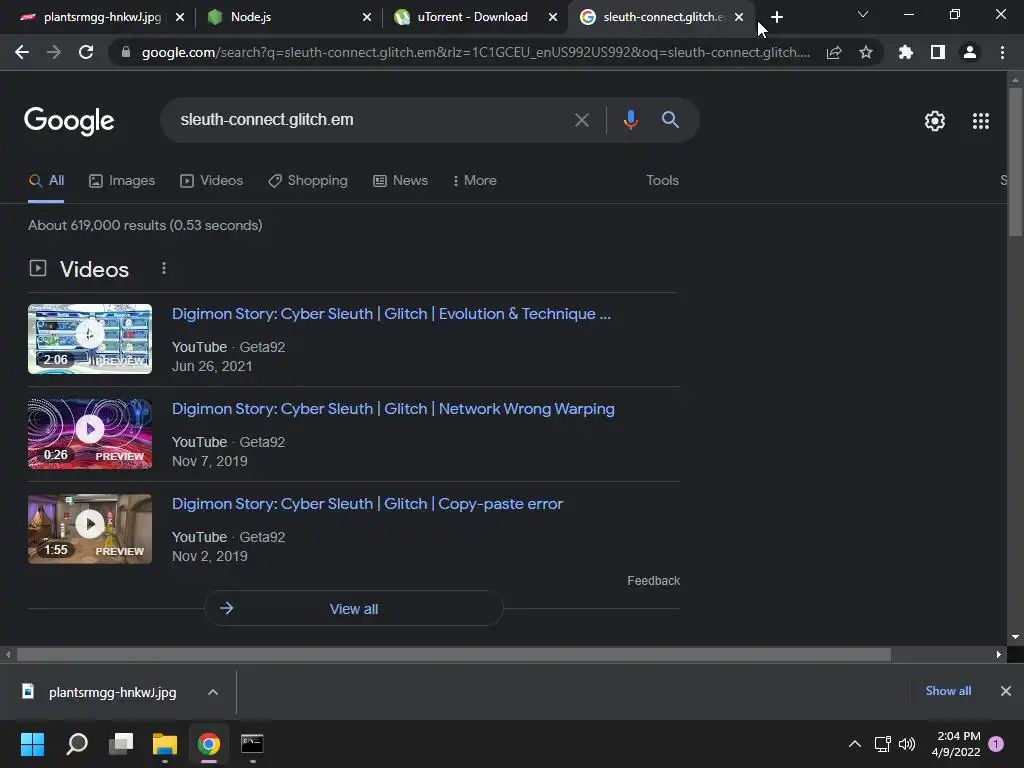Viewport: 1024px width, 768px height.
Task: Expand options for plantsrmgg-hnkwJ.jpg download
Action: [x=213, y=692]
